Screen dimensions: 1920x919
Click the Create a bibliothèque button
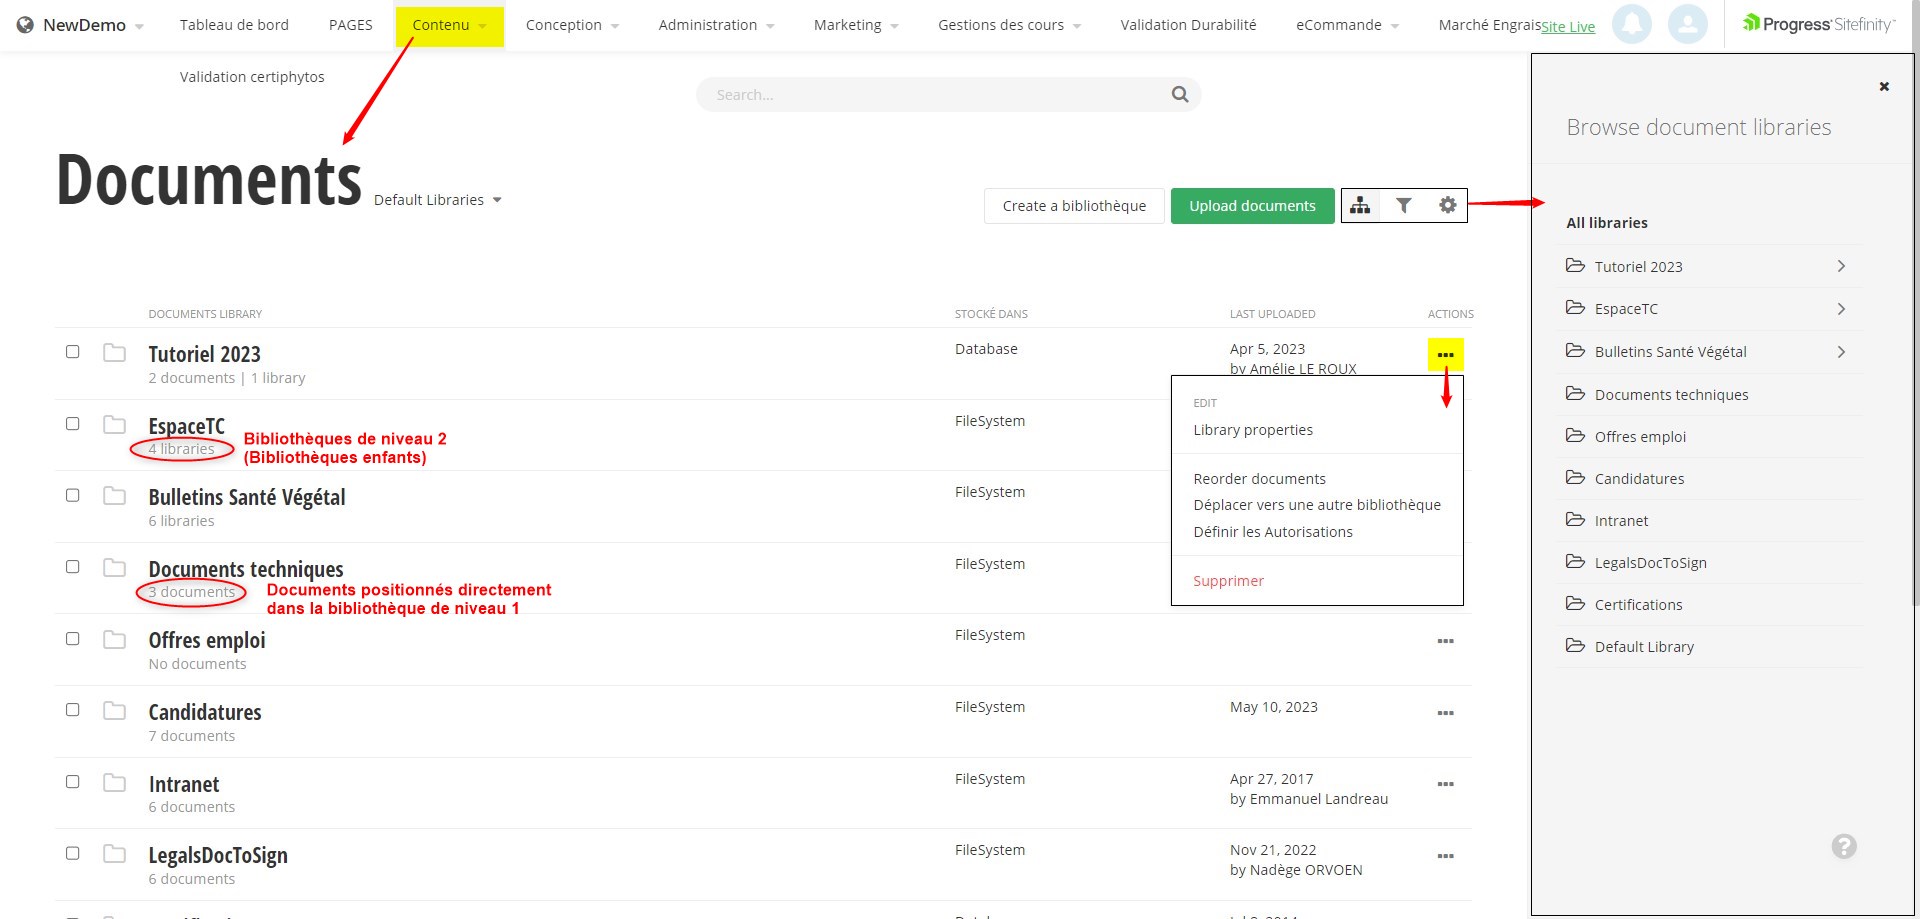pyautogui.click(x=1074, y=206)
